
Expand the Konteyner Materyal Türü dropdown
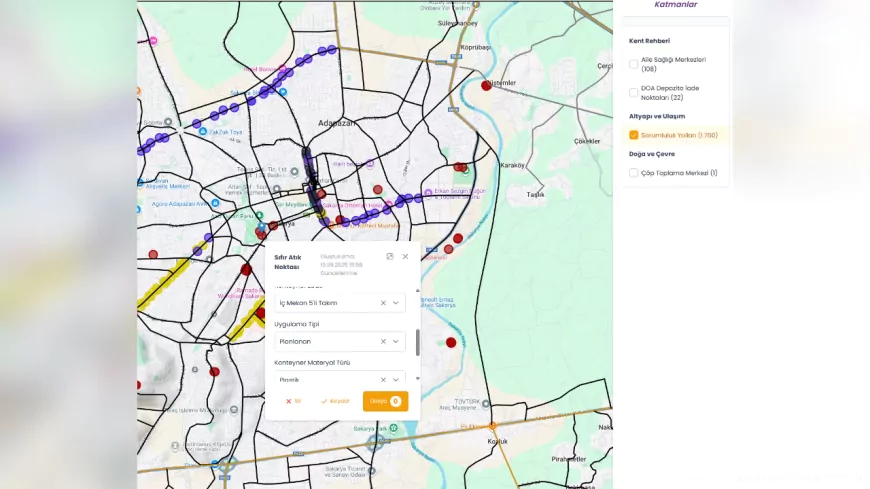click(396, 380)
